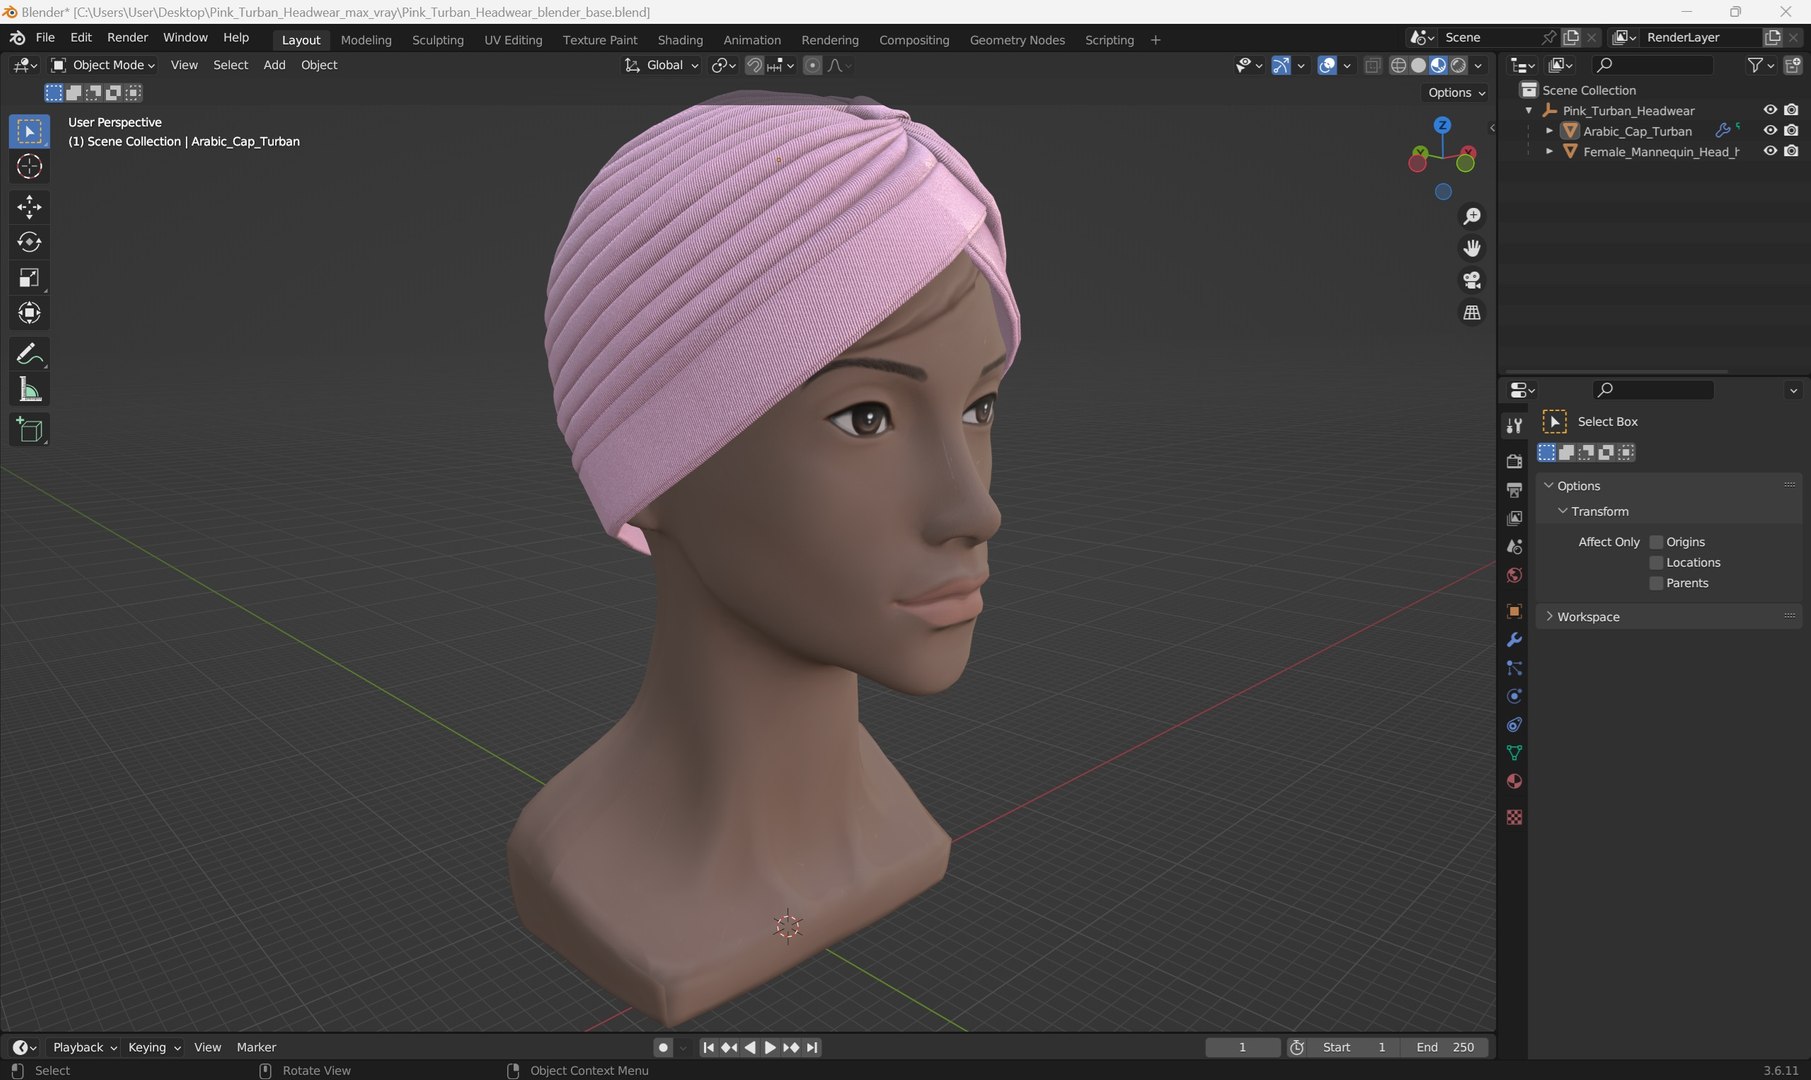Activate the Scale tool
This screenshot has height=1080, width=1811.
click(29, 278)
